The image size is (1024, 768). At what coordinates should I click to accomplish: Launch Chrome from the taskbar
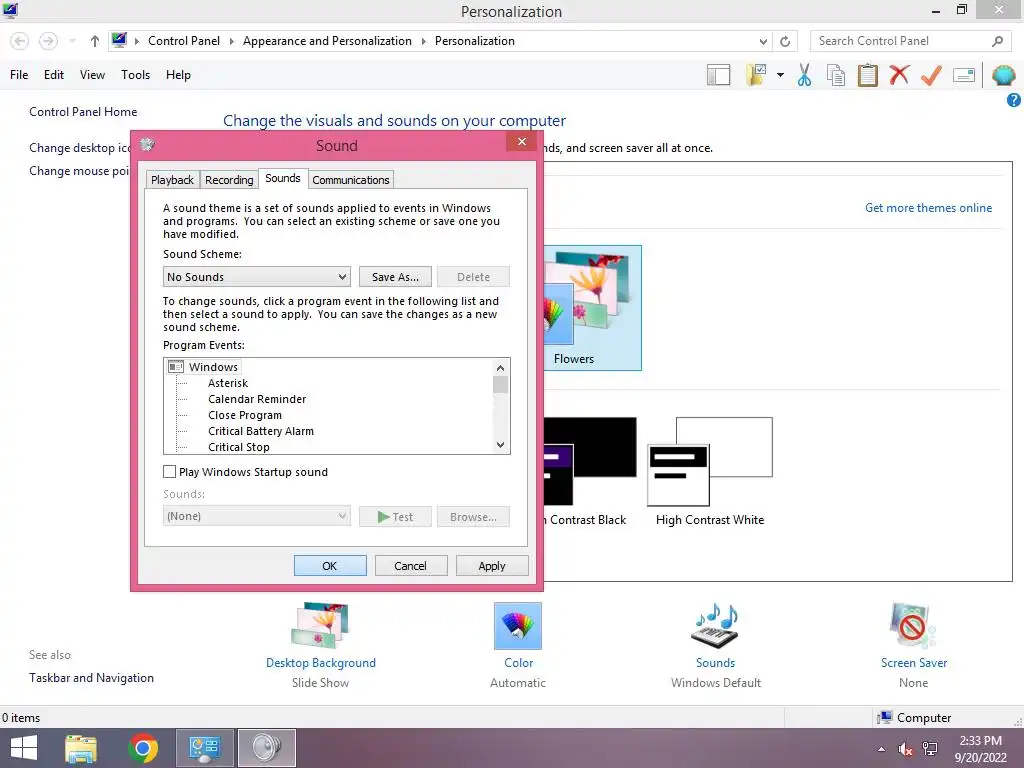click(x=143, y=748)
